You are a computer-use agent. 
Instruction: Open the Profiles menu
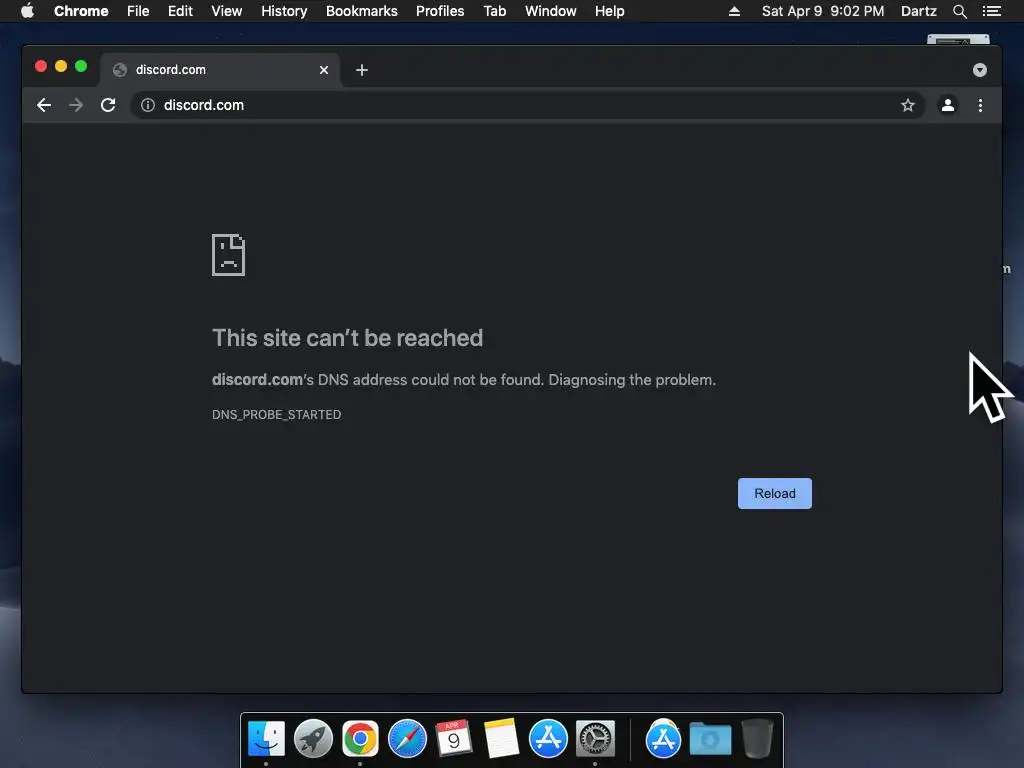tap(440, 11)
